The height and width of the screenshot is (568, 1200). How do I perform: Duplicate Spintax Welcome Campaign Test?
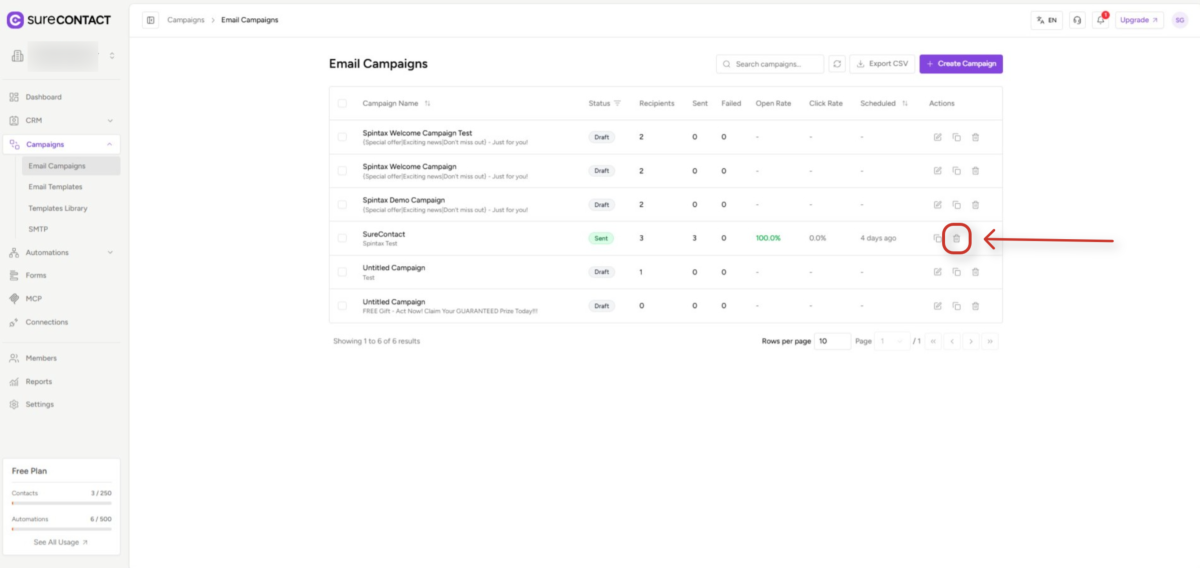coord(956,137)
